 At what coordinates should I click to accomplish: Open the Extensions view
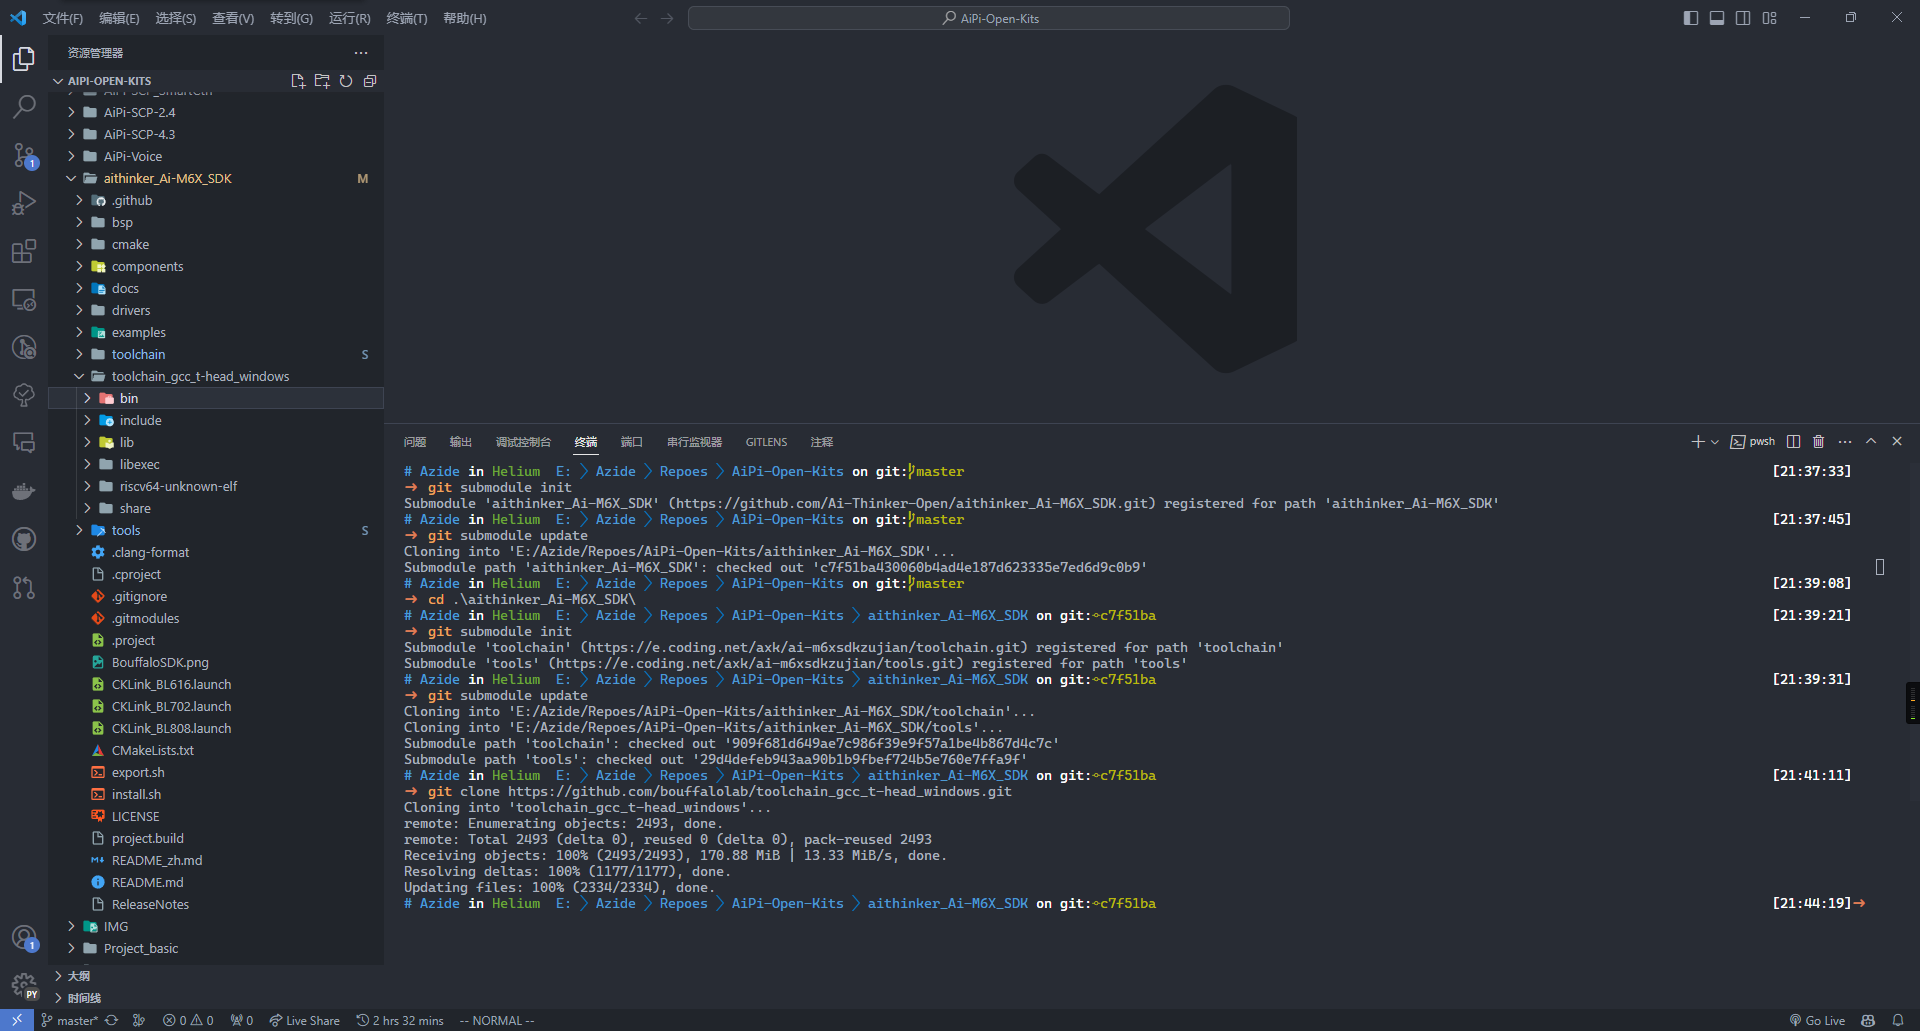[24, 251]
